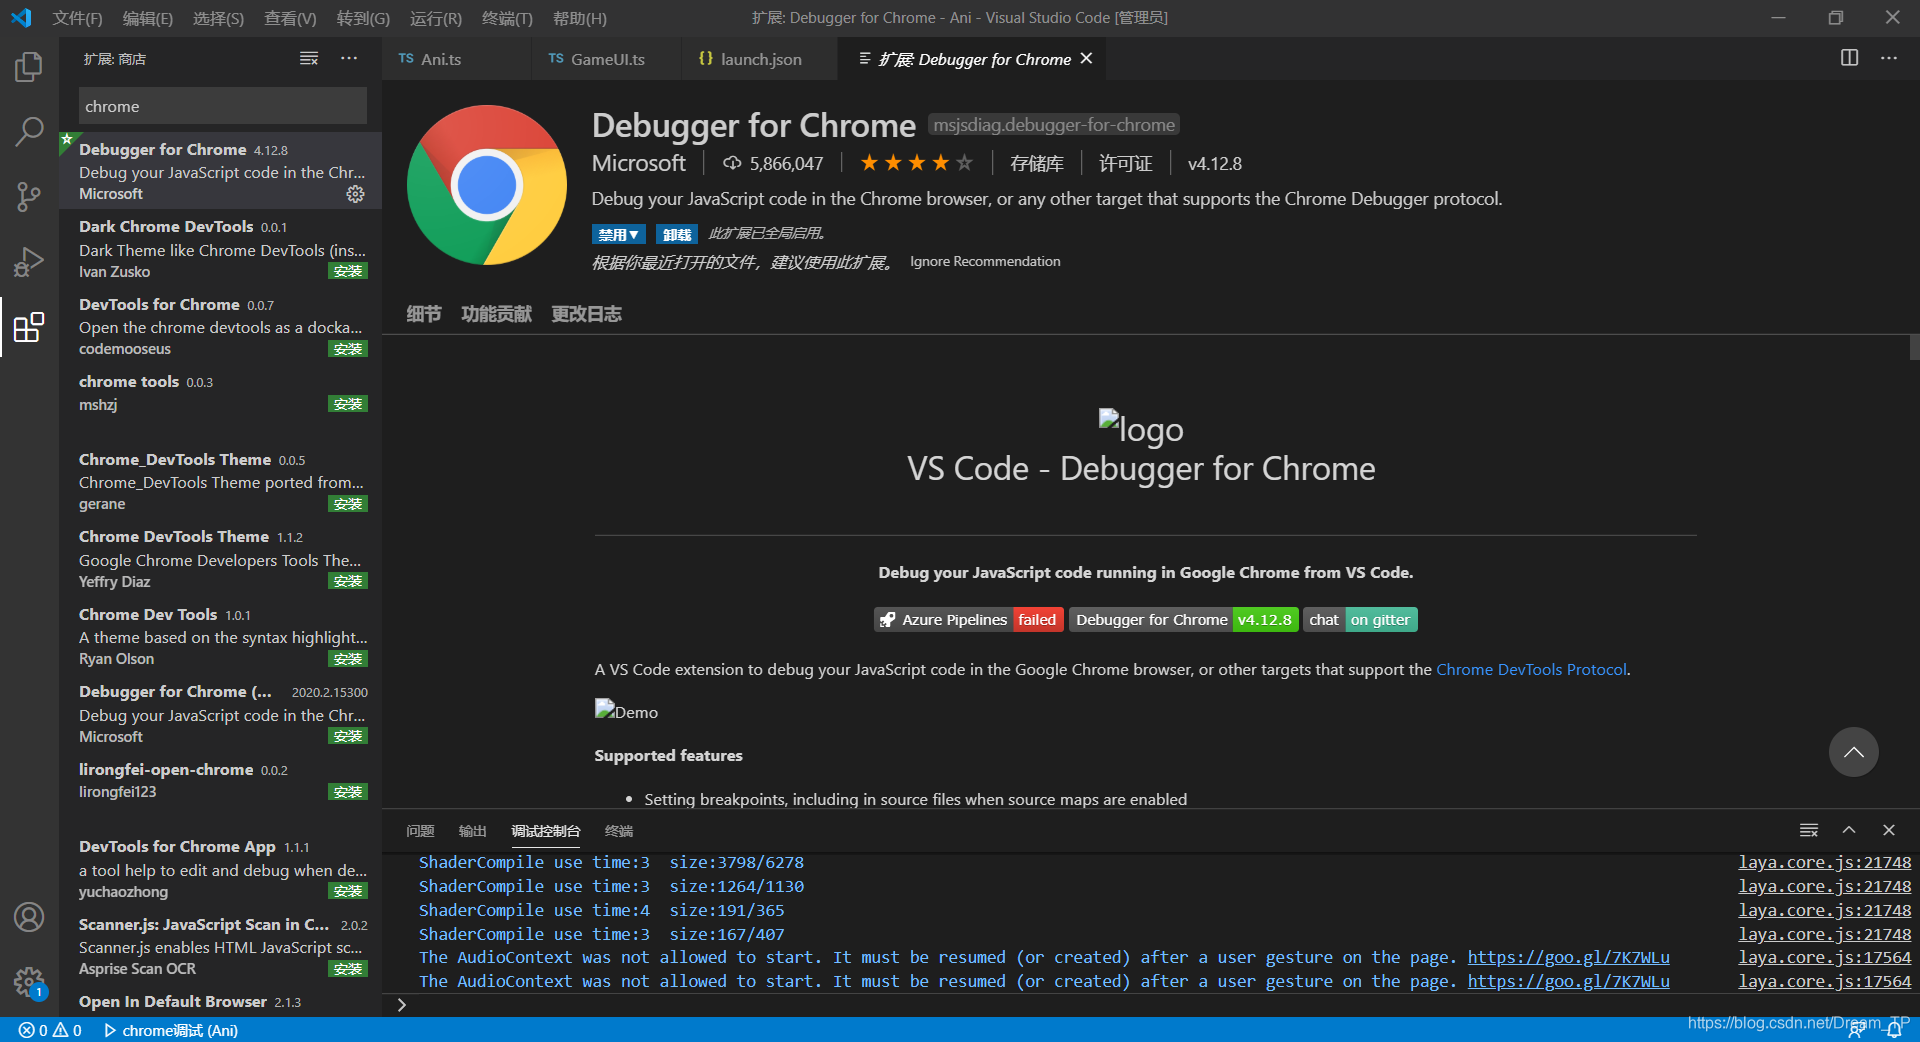Split the editor to the right
The width and height of the screenshot is (1920, 1042).
click(1850, 58)
